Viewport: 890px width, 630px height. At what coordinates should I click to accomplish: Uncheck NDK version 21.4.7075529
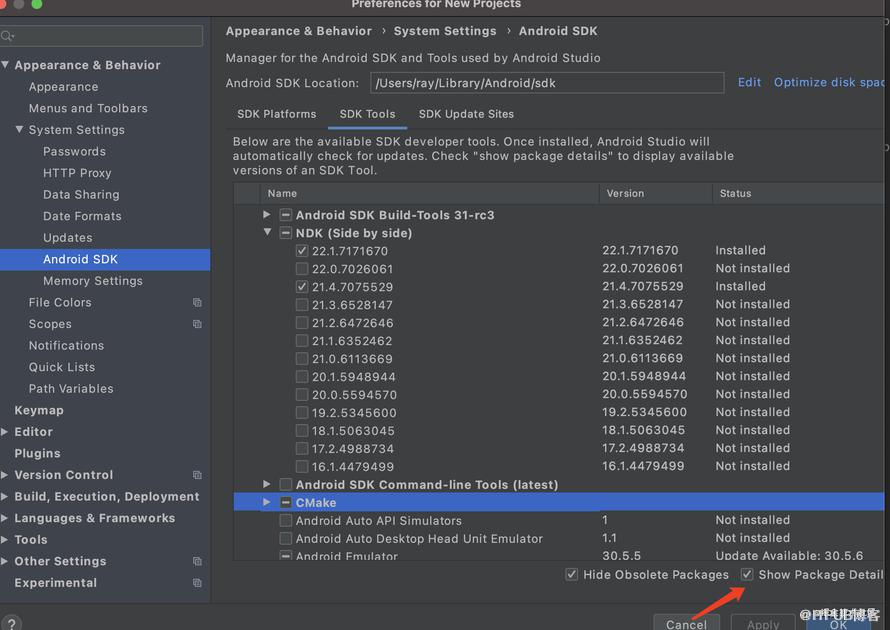tap(302, 287)
